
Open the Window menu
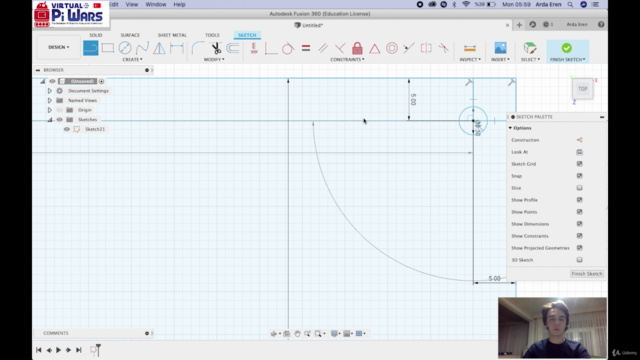156,4
